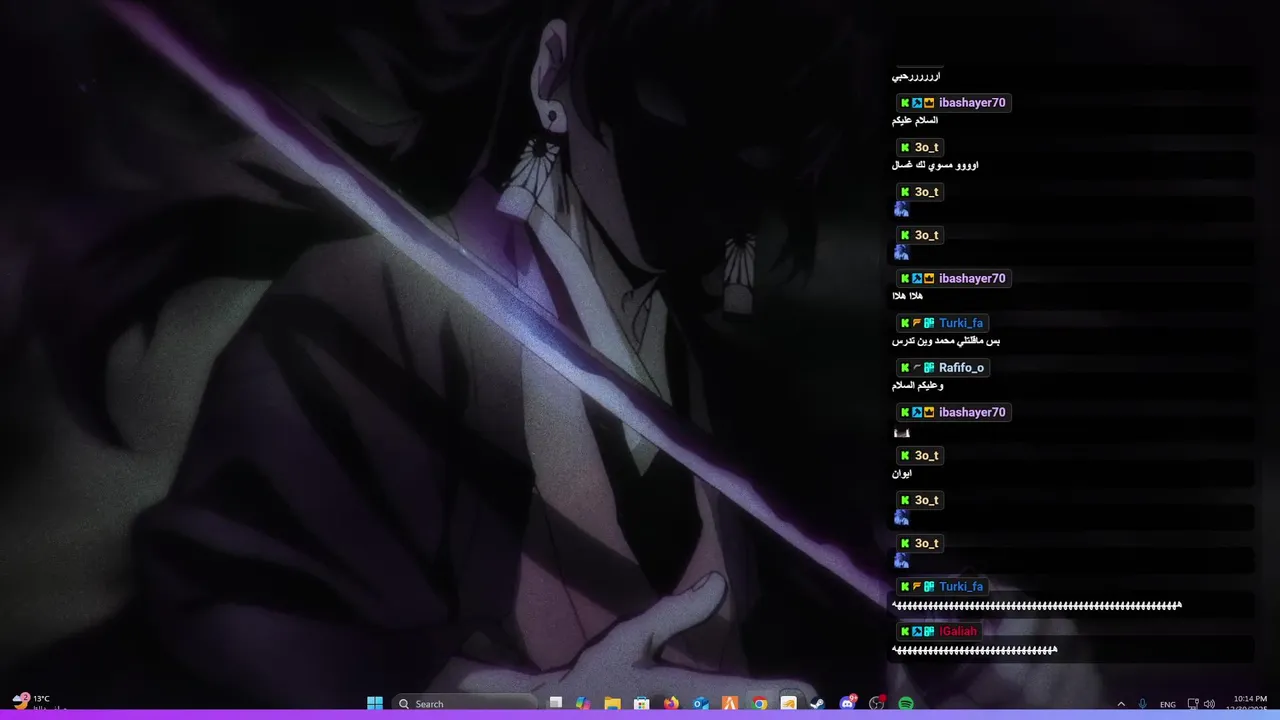1280x720 pixels.
Task: Launch Copilot from the taskbar
Action: (x=583, y=703)
